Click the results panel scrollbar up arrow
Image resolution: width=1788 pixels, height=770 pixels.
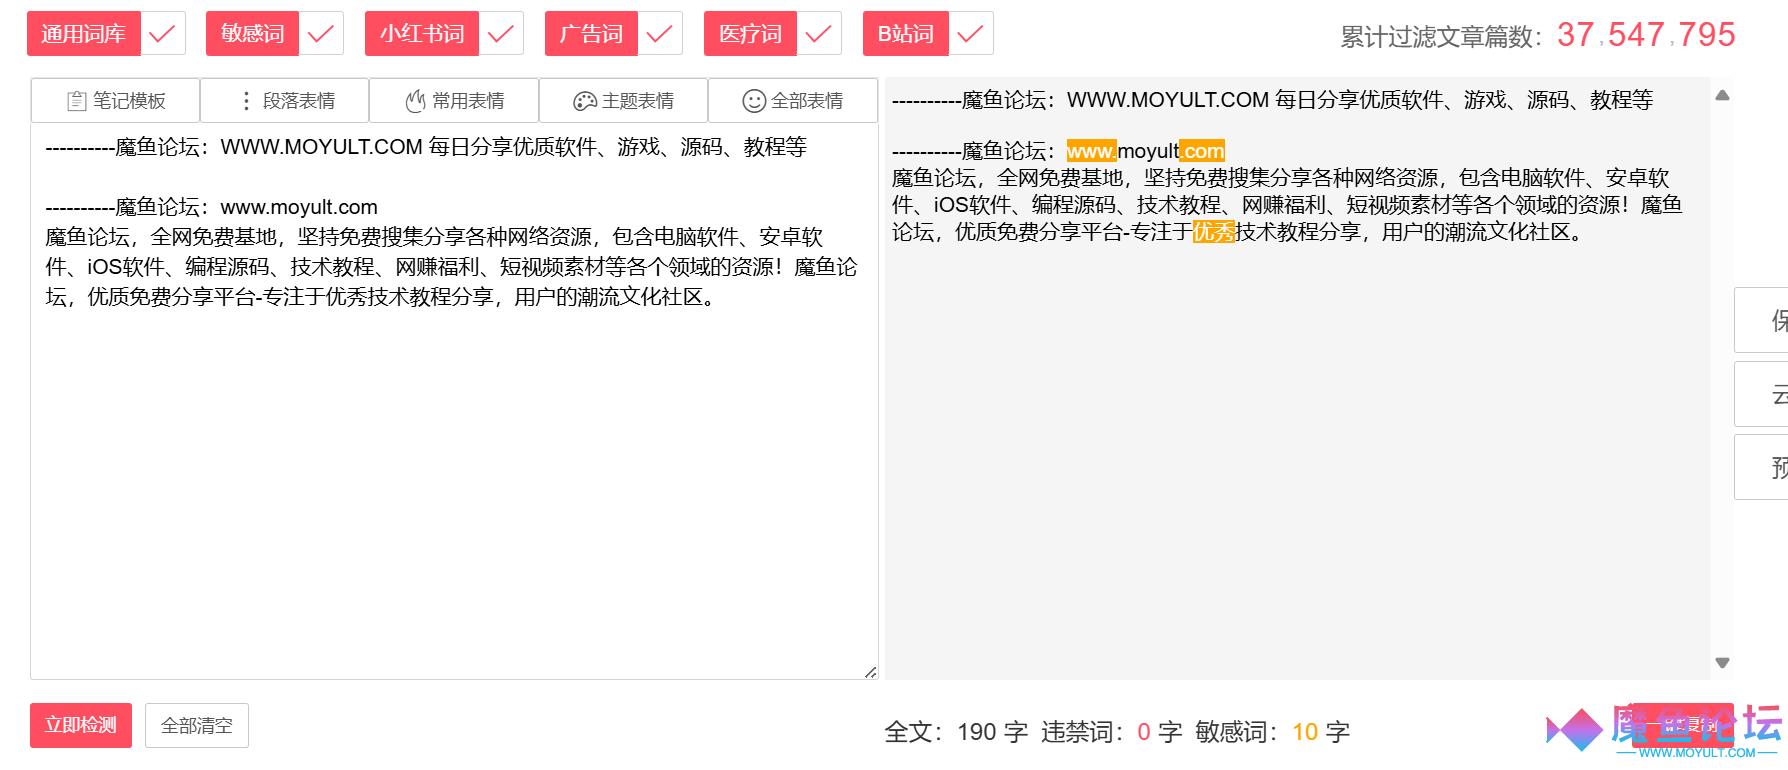pyautogui.click(x=1722, y=96)
